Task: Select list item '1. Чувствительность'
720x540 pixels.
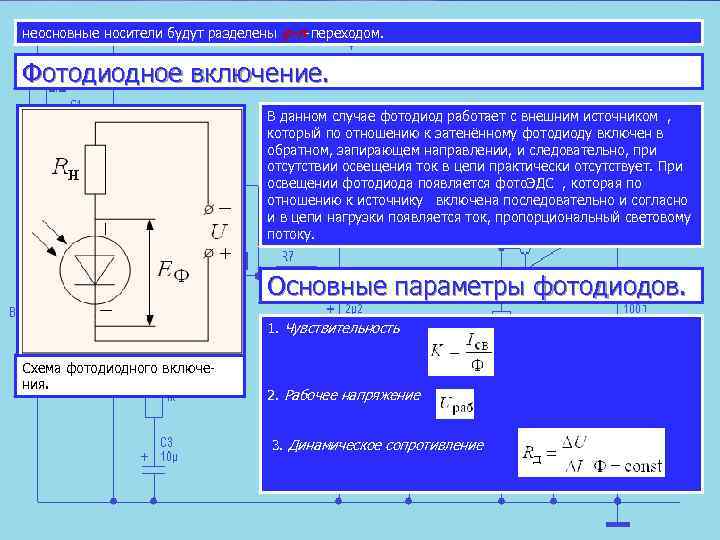Action: [333, 328]
